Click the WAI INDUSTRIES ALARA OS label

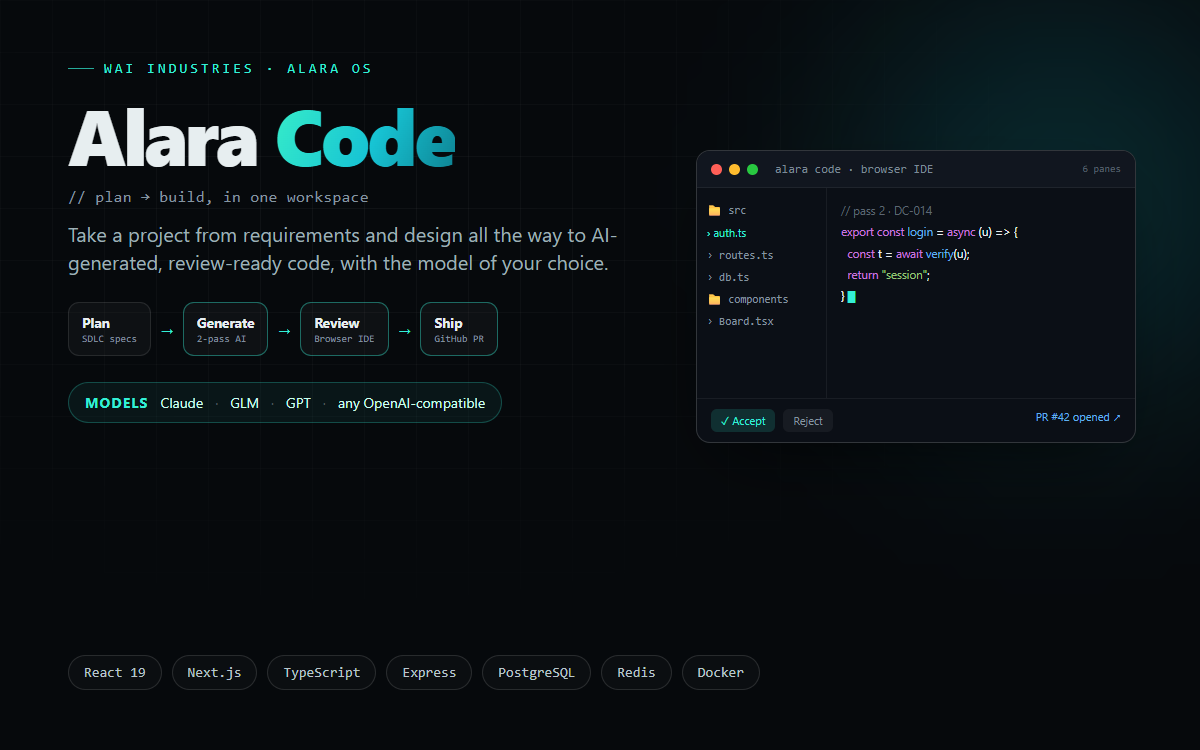click(x=237, y=69)
